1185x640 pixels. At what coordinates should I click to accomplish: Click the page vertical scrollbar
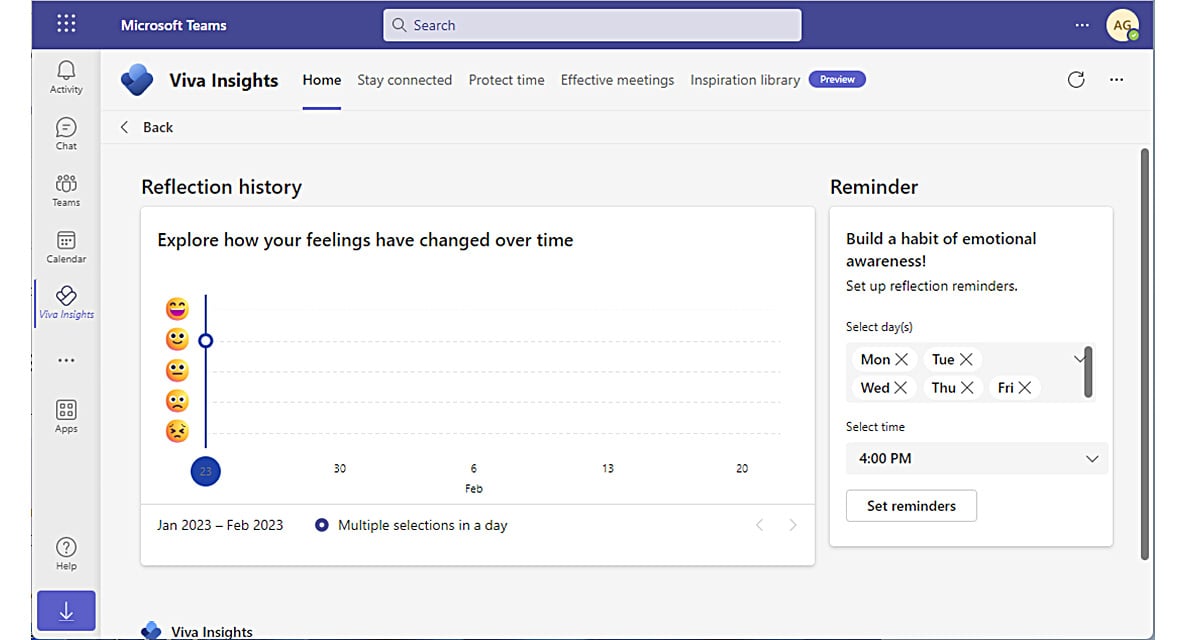[1145, 354]
